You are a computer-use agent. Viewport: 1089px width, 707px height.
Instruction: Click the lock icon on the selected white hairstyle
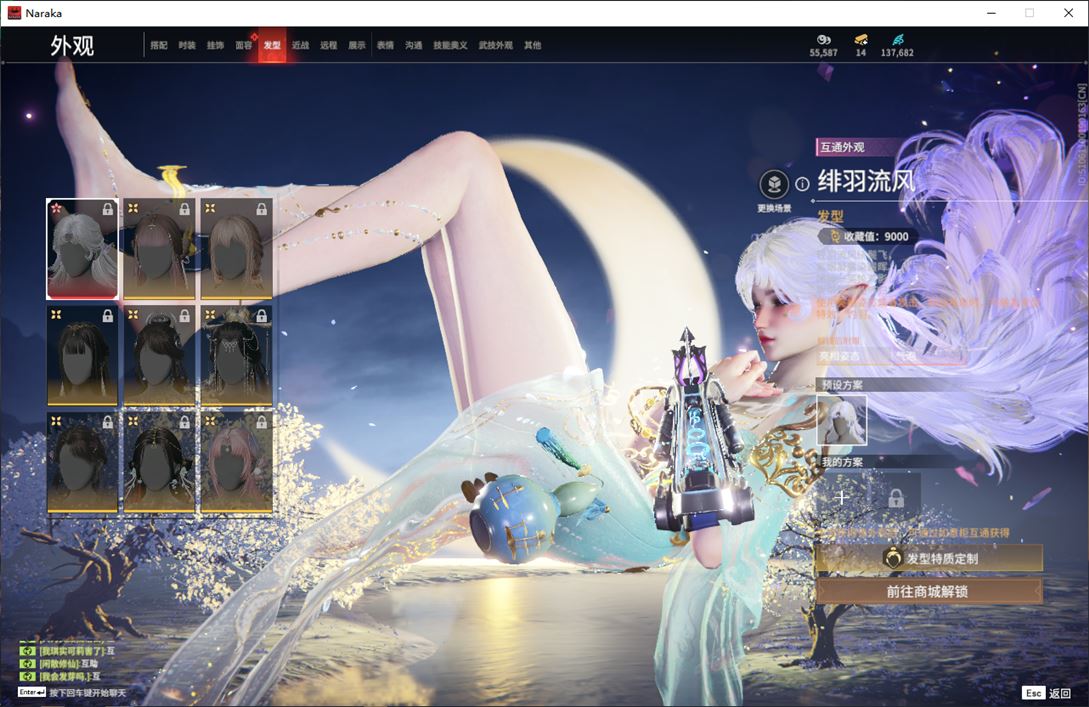point(108,209)
